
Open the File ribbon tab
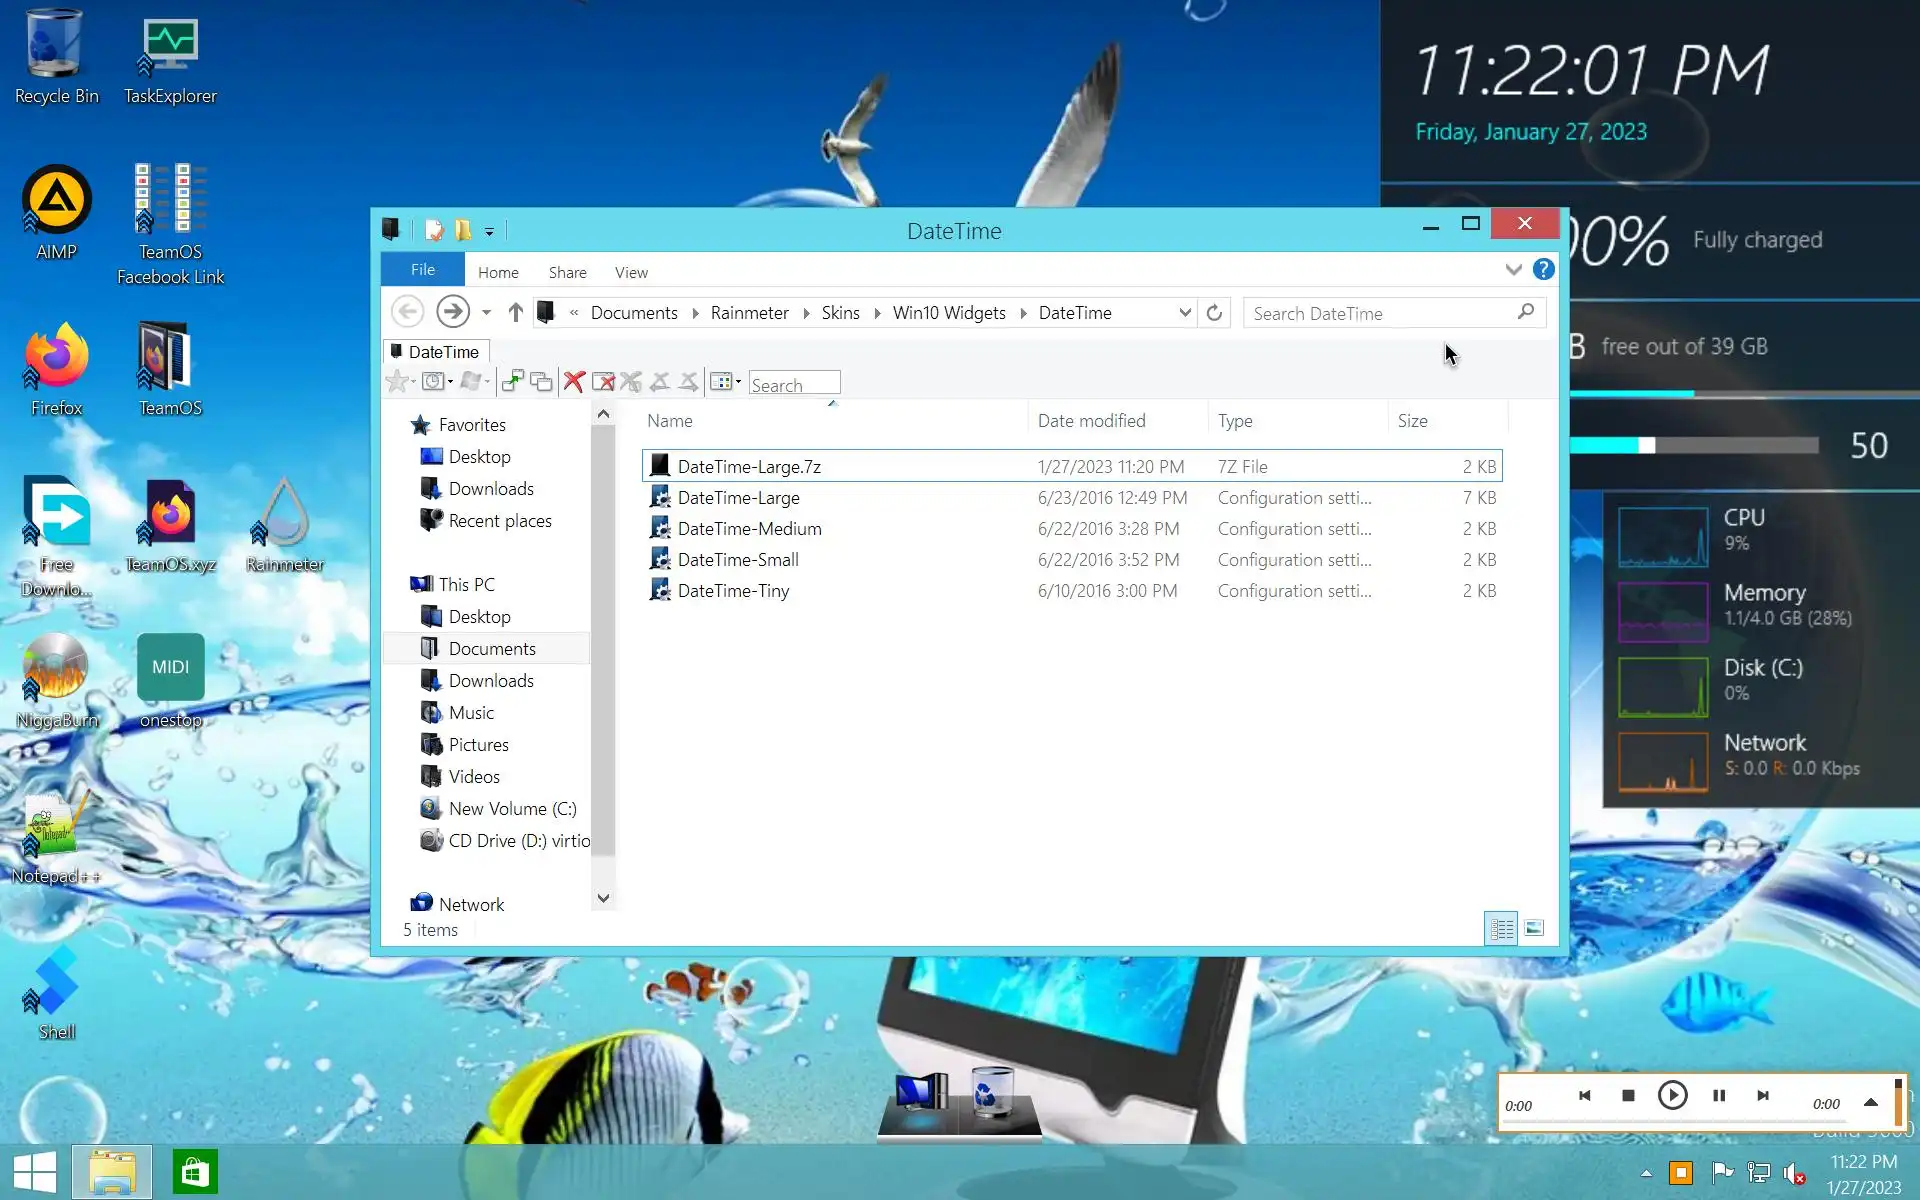[422, 270]
